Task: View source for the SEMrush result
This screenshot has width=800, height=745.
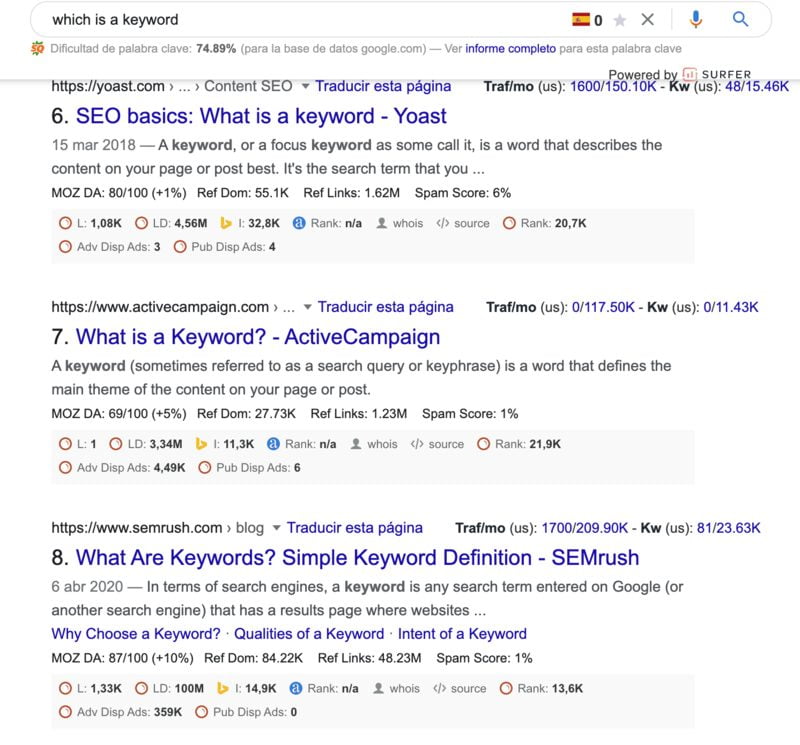Action: click(460, 688)
